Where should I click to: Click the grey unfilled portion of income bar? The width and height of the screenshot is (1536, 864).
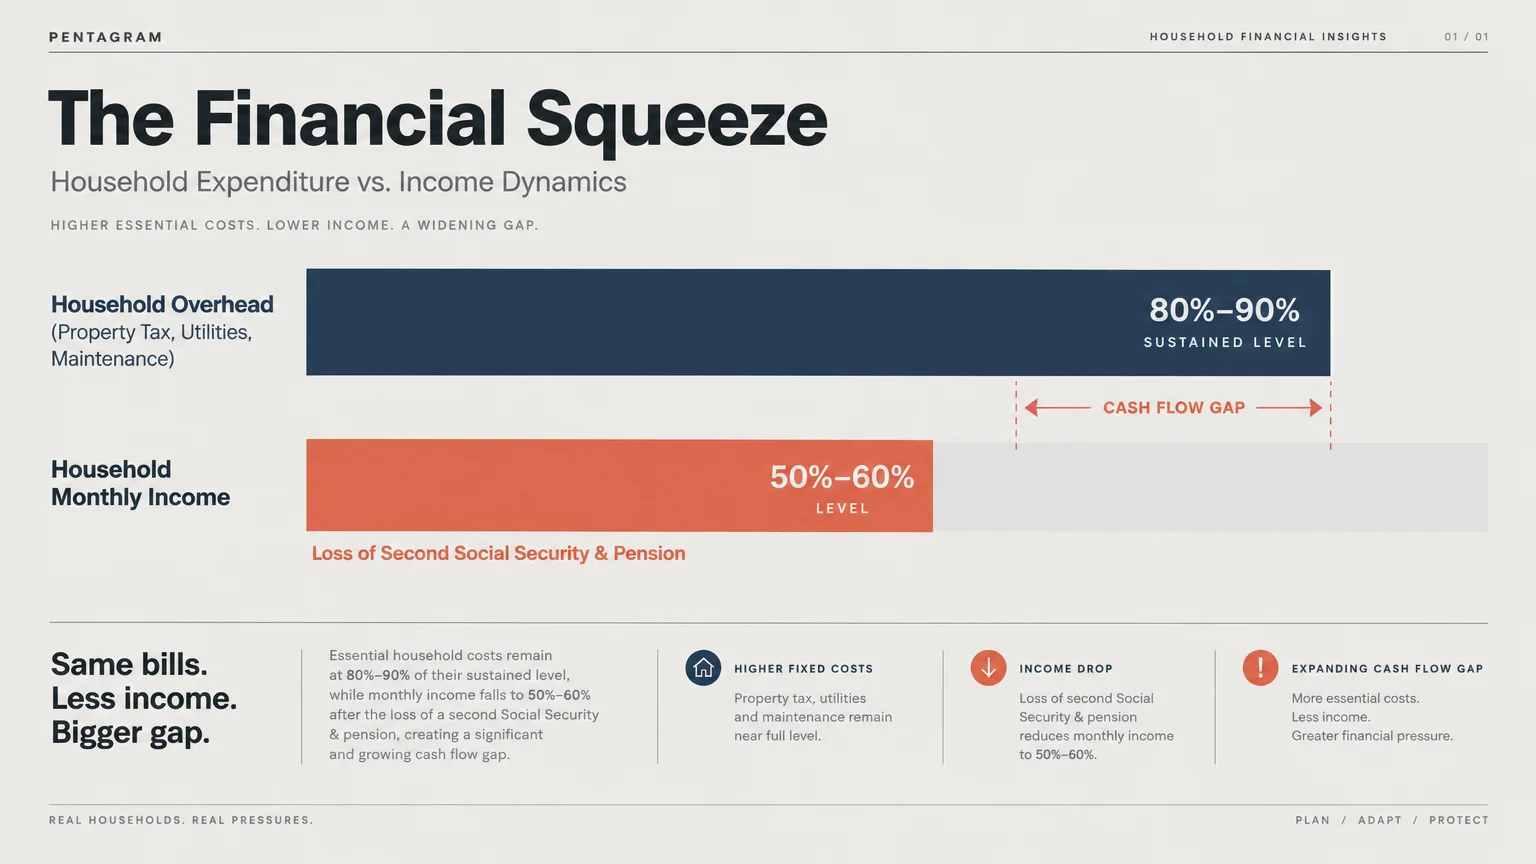(1210, 487)
